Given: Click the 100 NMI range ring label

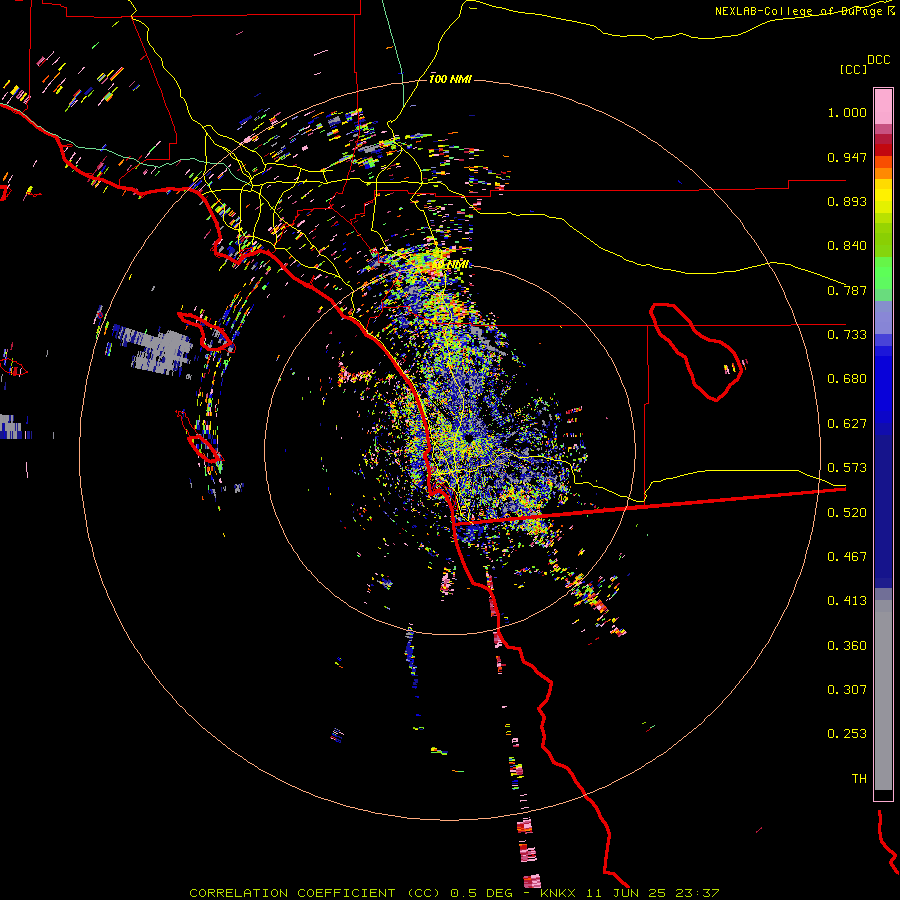Looking at the screenshot, I should click(x=451, y=79).
